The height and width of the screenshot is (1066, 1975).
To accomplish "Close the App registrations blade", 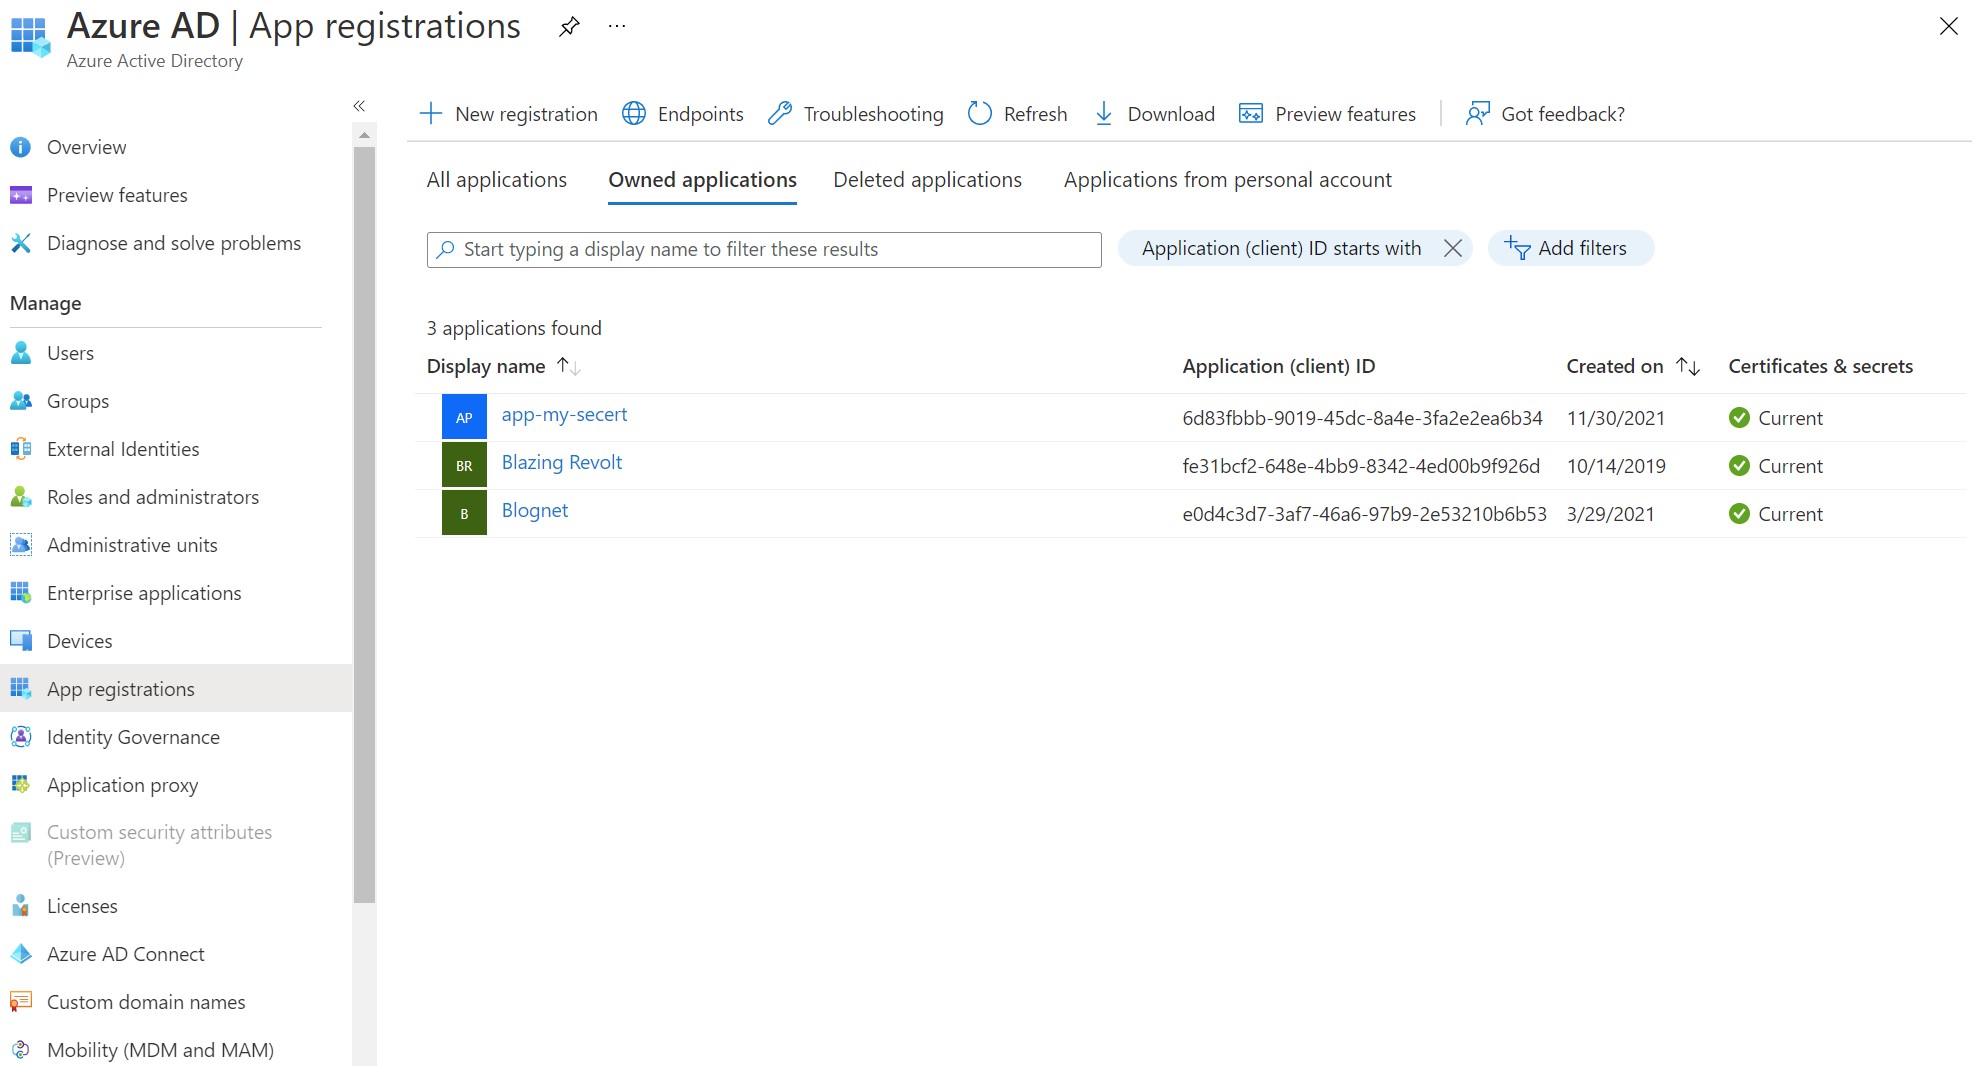I will point(1948,26).
